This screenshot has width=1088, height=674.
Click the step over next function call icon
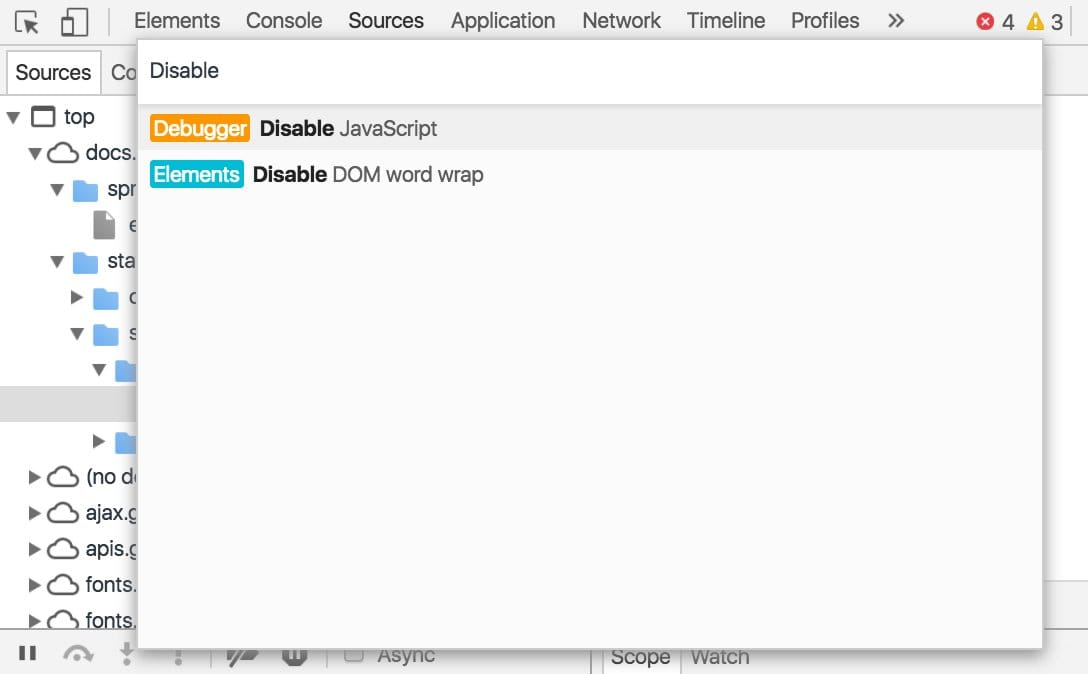click(x=78, y=655)
